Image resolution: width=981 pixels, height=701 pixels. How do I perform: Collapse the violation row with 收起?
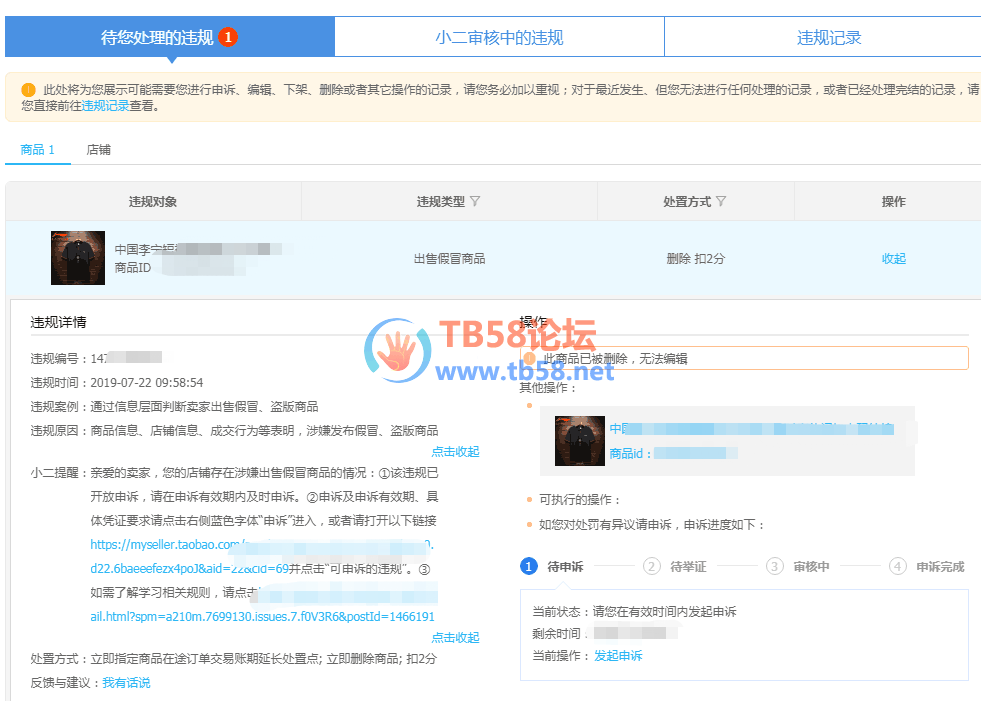[893, 258]
